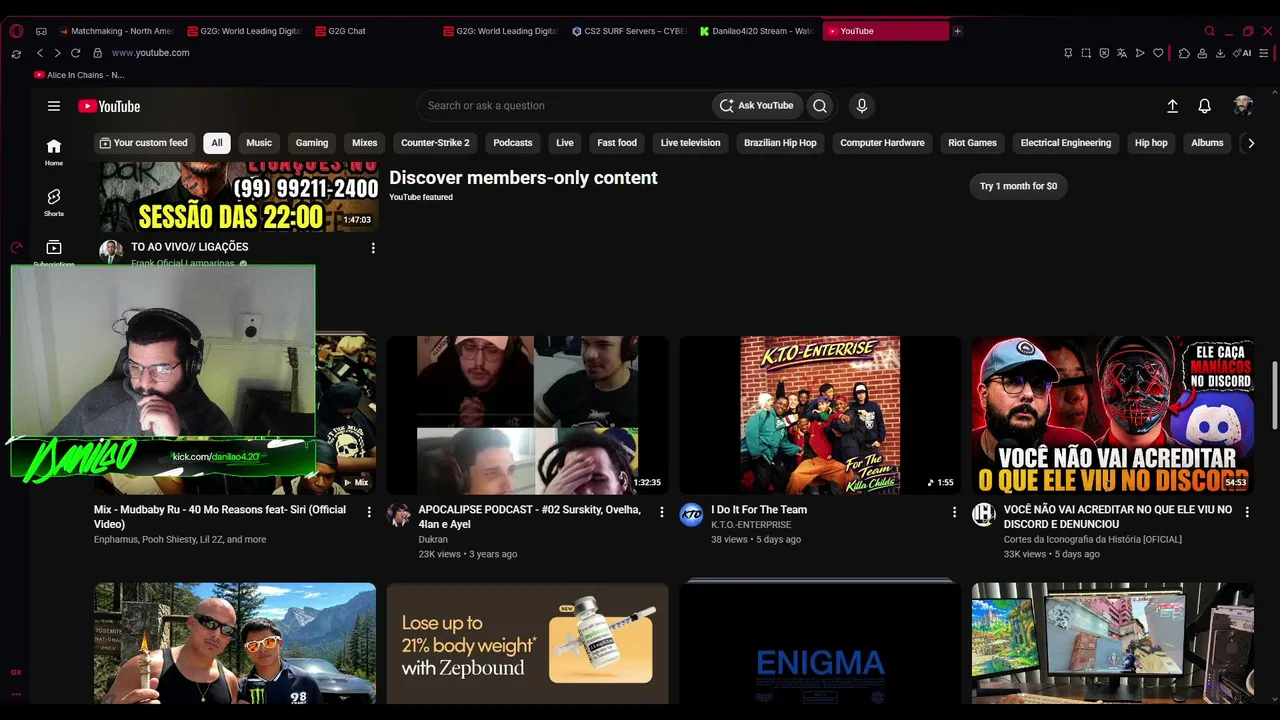
Task: Open options for APOCALIPSE PODCAST video
Action: click(x=661, y=512)
